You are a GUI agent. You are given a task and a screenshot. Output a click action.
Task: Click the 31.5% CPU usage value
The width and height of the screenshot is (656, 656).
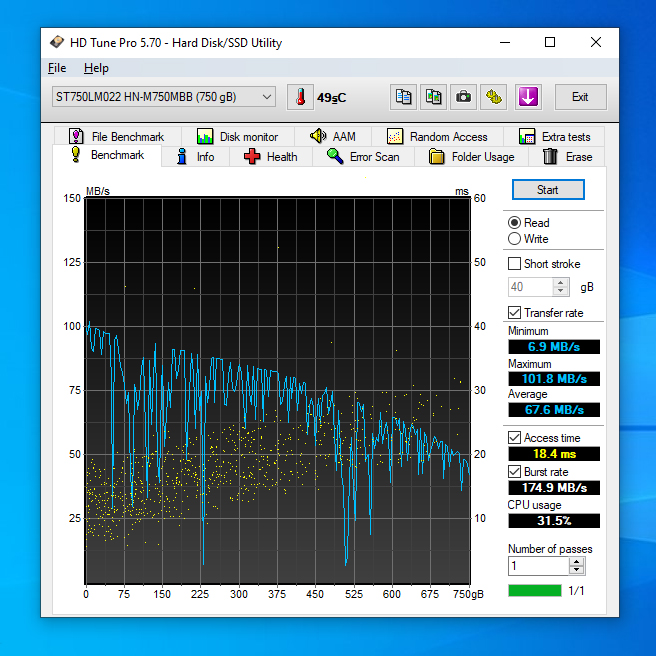coord(554,521)
